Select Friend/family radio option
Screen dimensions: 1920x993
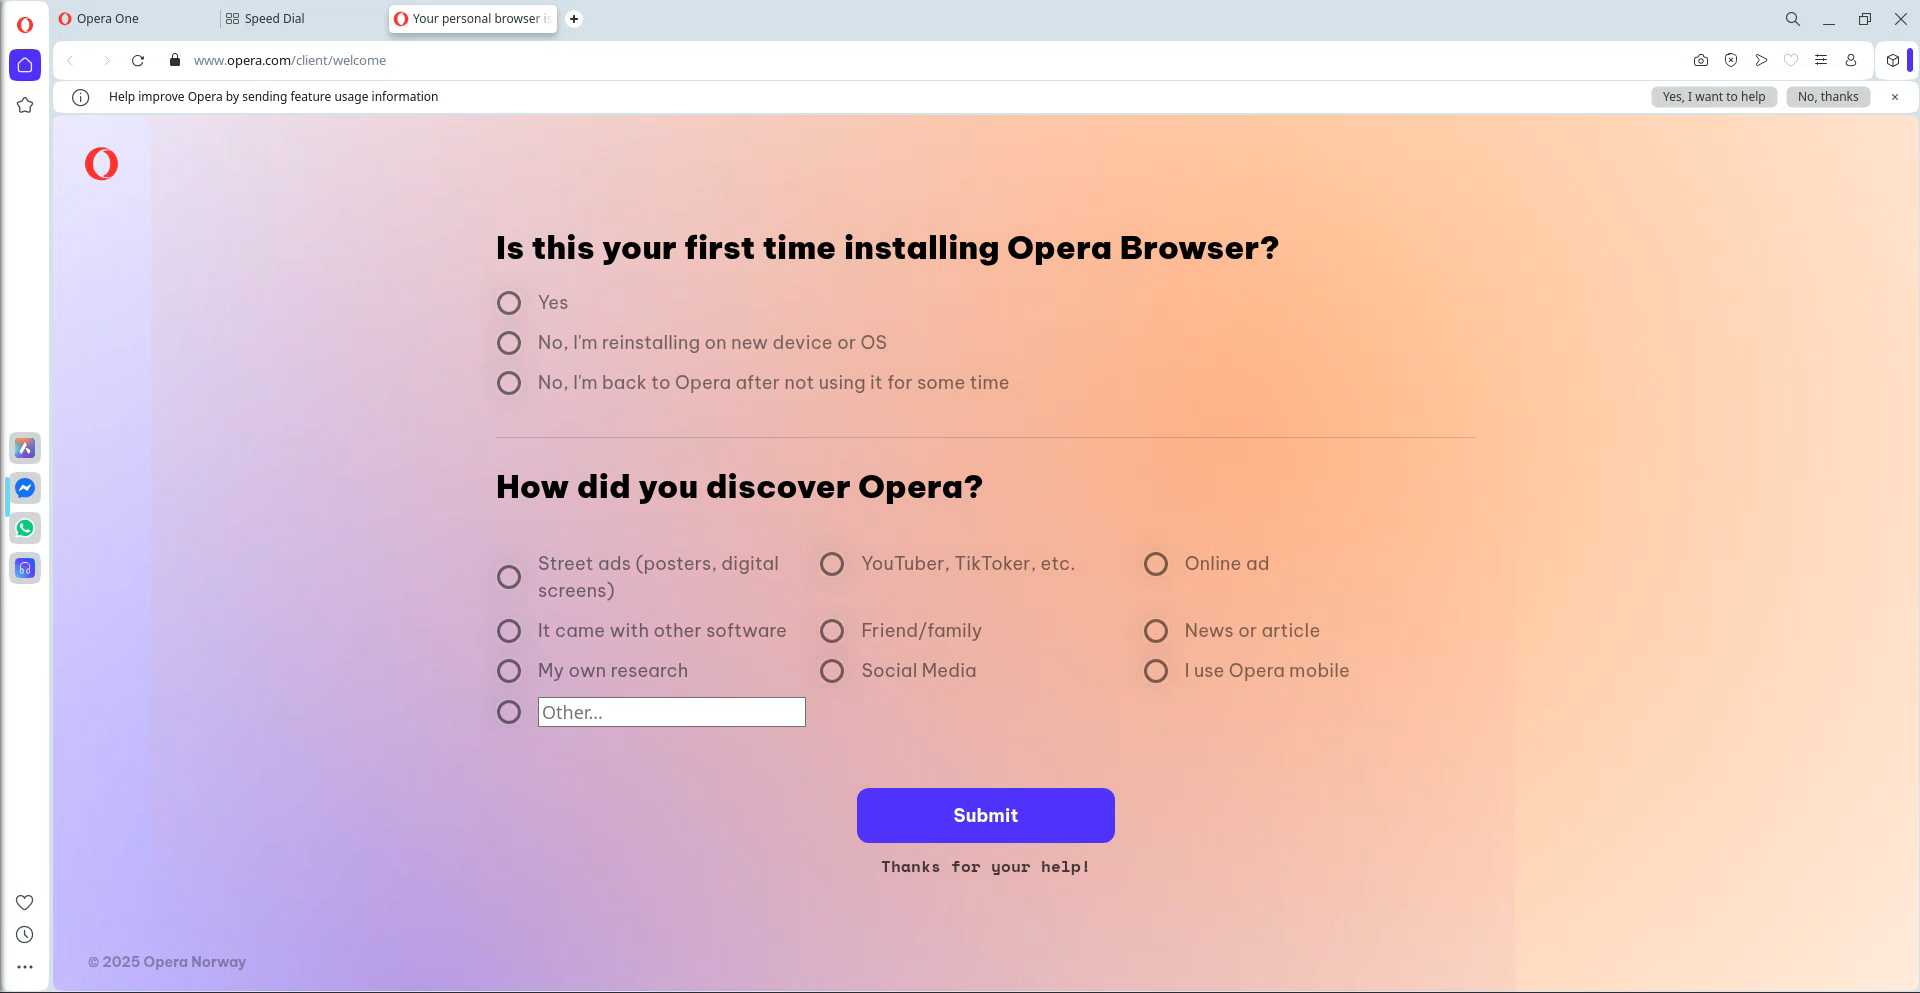point(832,631)
